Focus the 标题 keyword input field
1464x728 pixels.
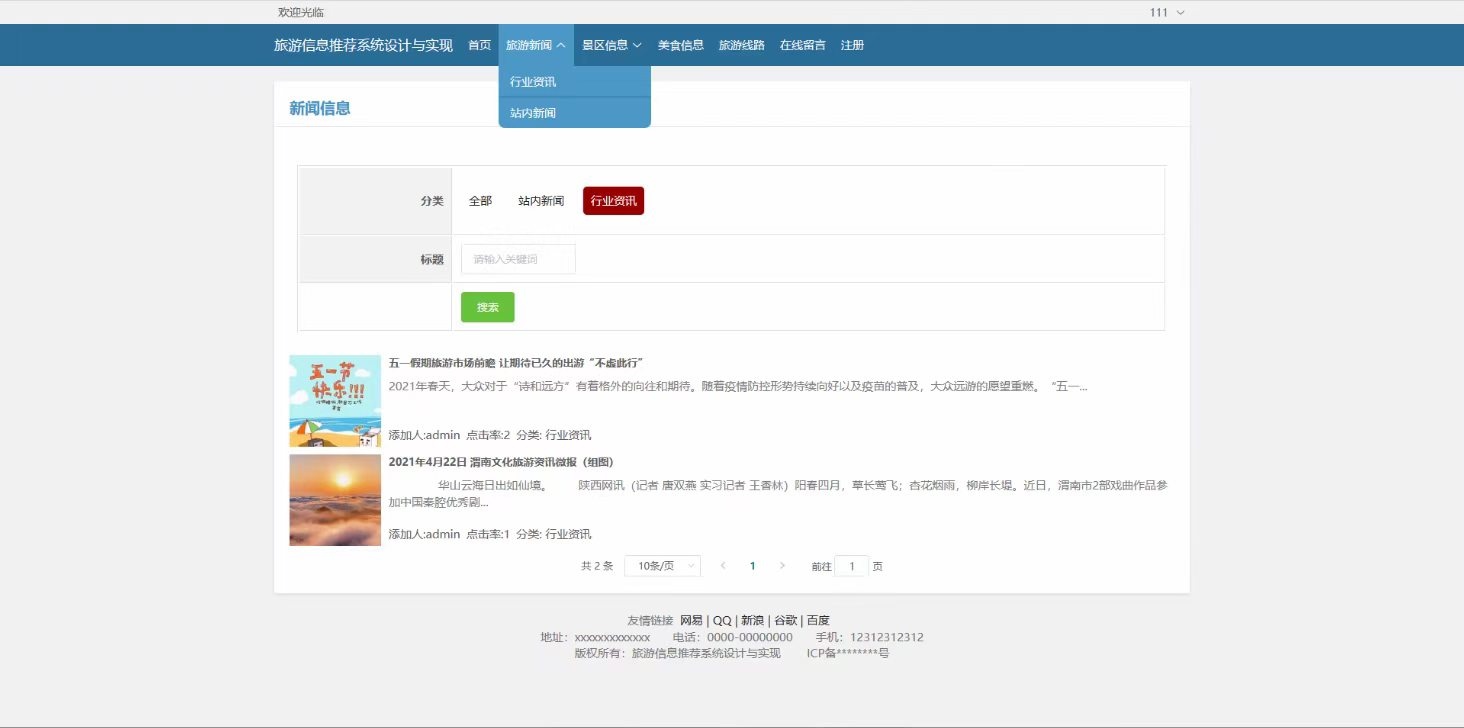click(518, 259)
